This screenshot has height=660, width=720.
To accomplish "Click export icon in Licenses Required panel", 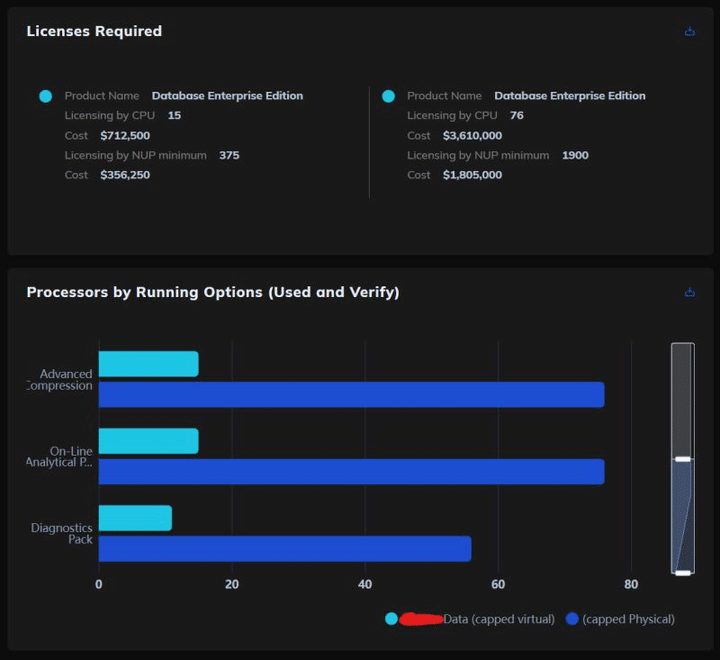I will coord(689,32).
